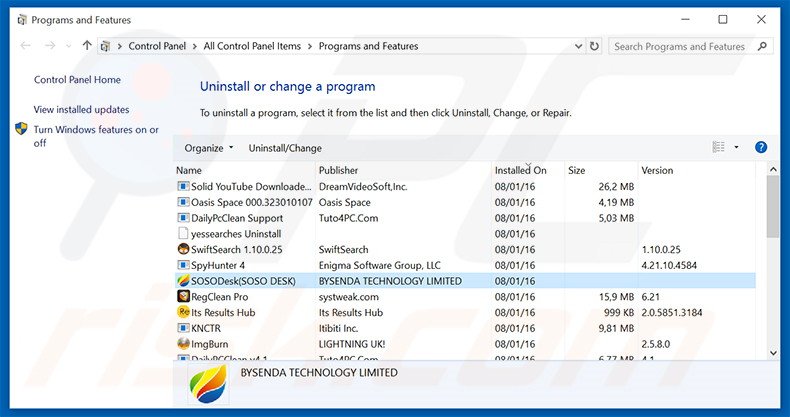790x417 pixels.
Task: Click the RegClean Pro program icon
Action: pos(183,297)
